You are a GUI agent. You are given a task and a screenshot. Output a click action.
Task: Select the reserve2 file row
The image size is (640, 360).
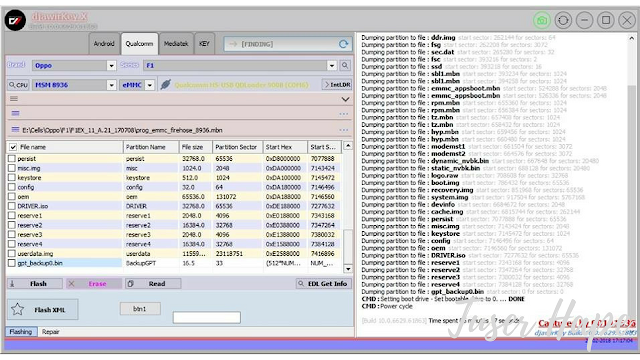coord(174,225)
